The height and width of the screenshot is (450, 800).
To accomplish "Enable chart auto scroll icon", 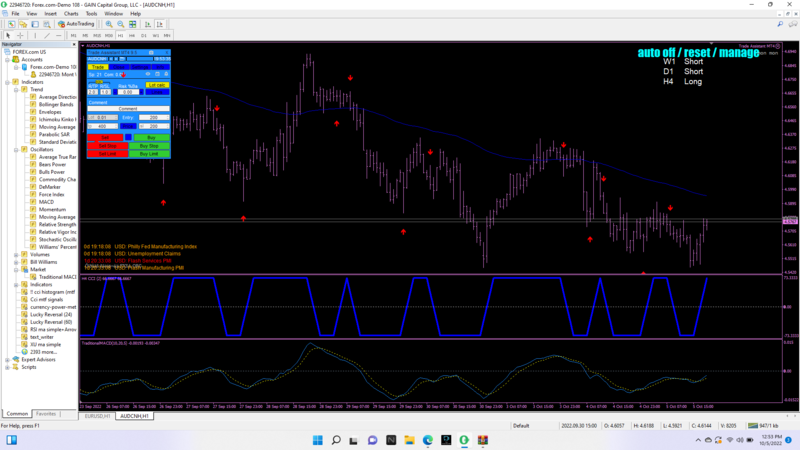I will click(148, 24).
